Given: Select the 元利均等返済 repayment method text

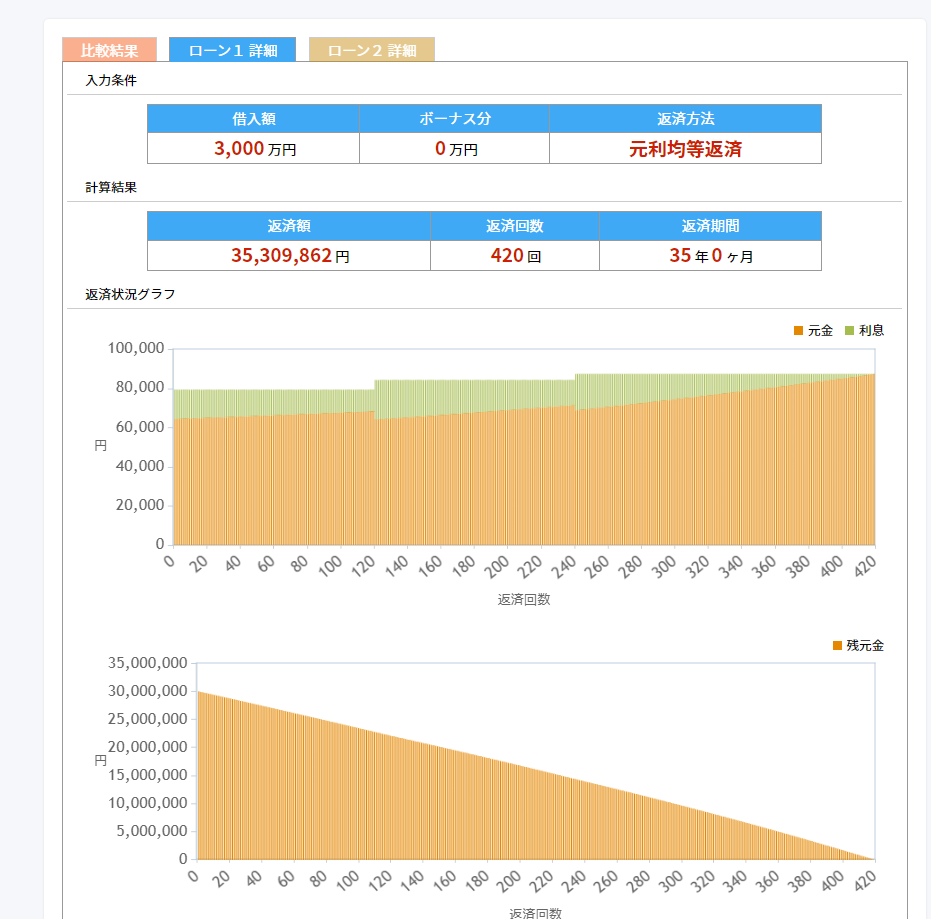Looking at the screenshot, I should point(685,149).
